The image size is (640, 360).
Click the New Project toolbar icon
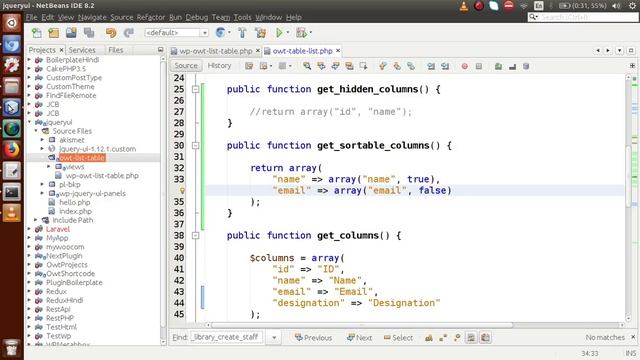pyautogui.click(x=53, y=33)
